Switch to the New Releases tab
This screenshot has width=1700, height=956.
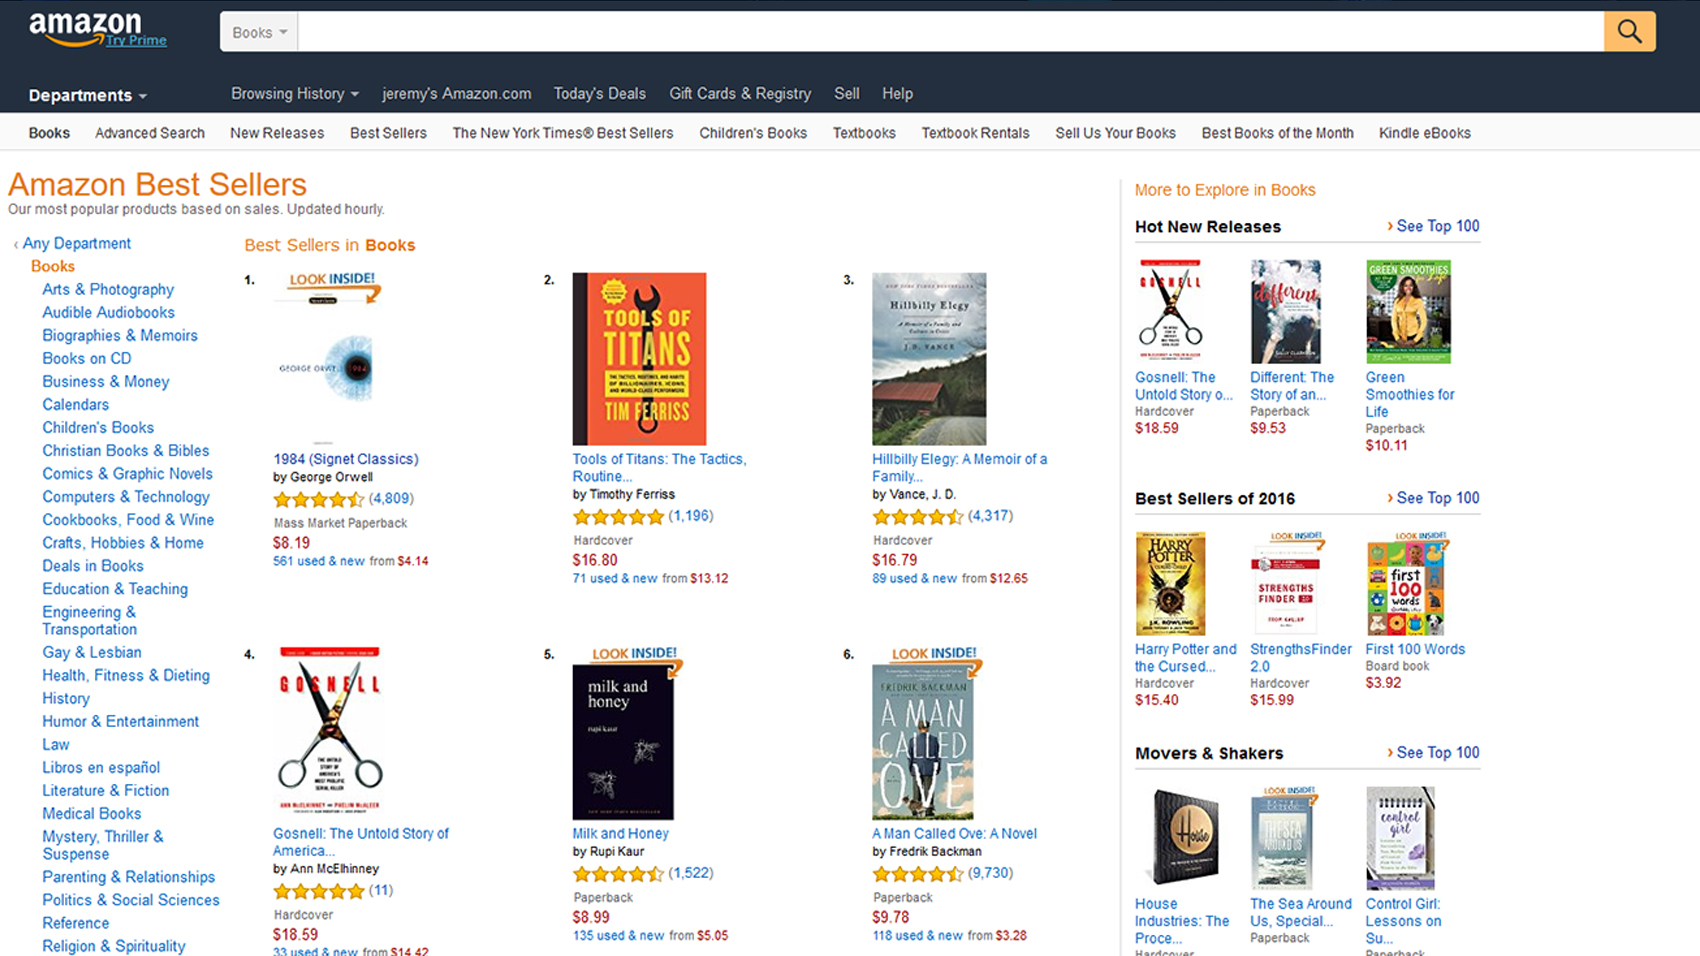click(x=277, y=133)
